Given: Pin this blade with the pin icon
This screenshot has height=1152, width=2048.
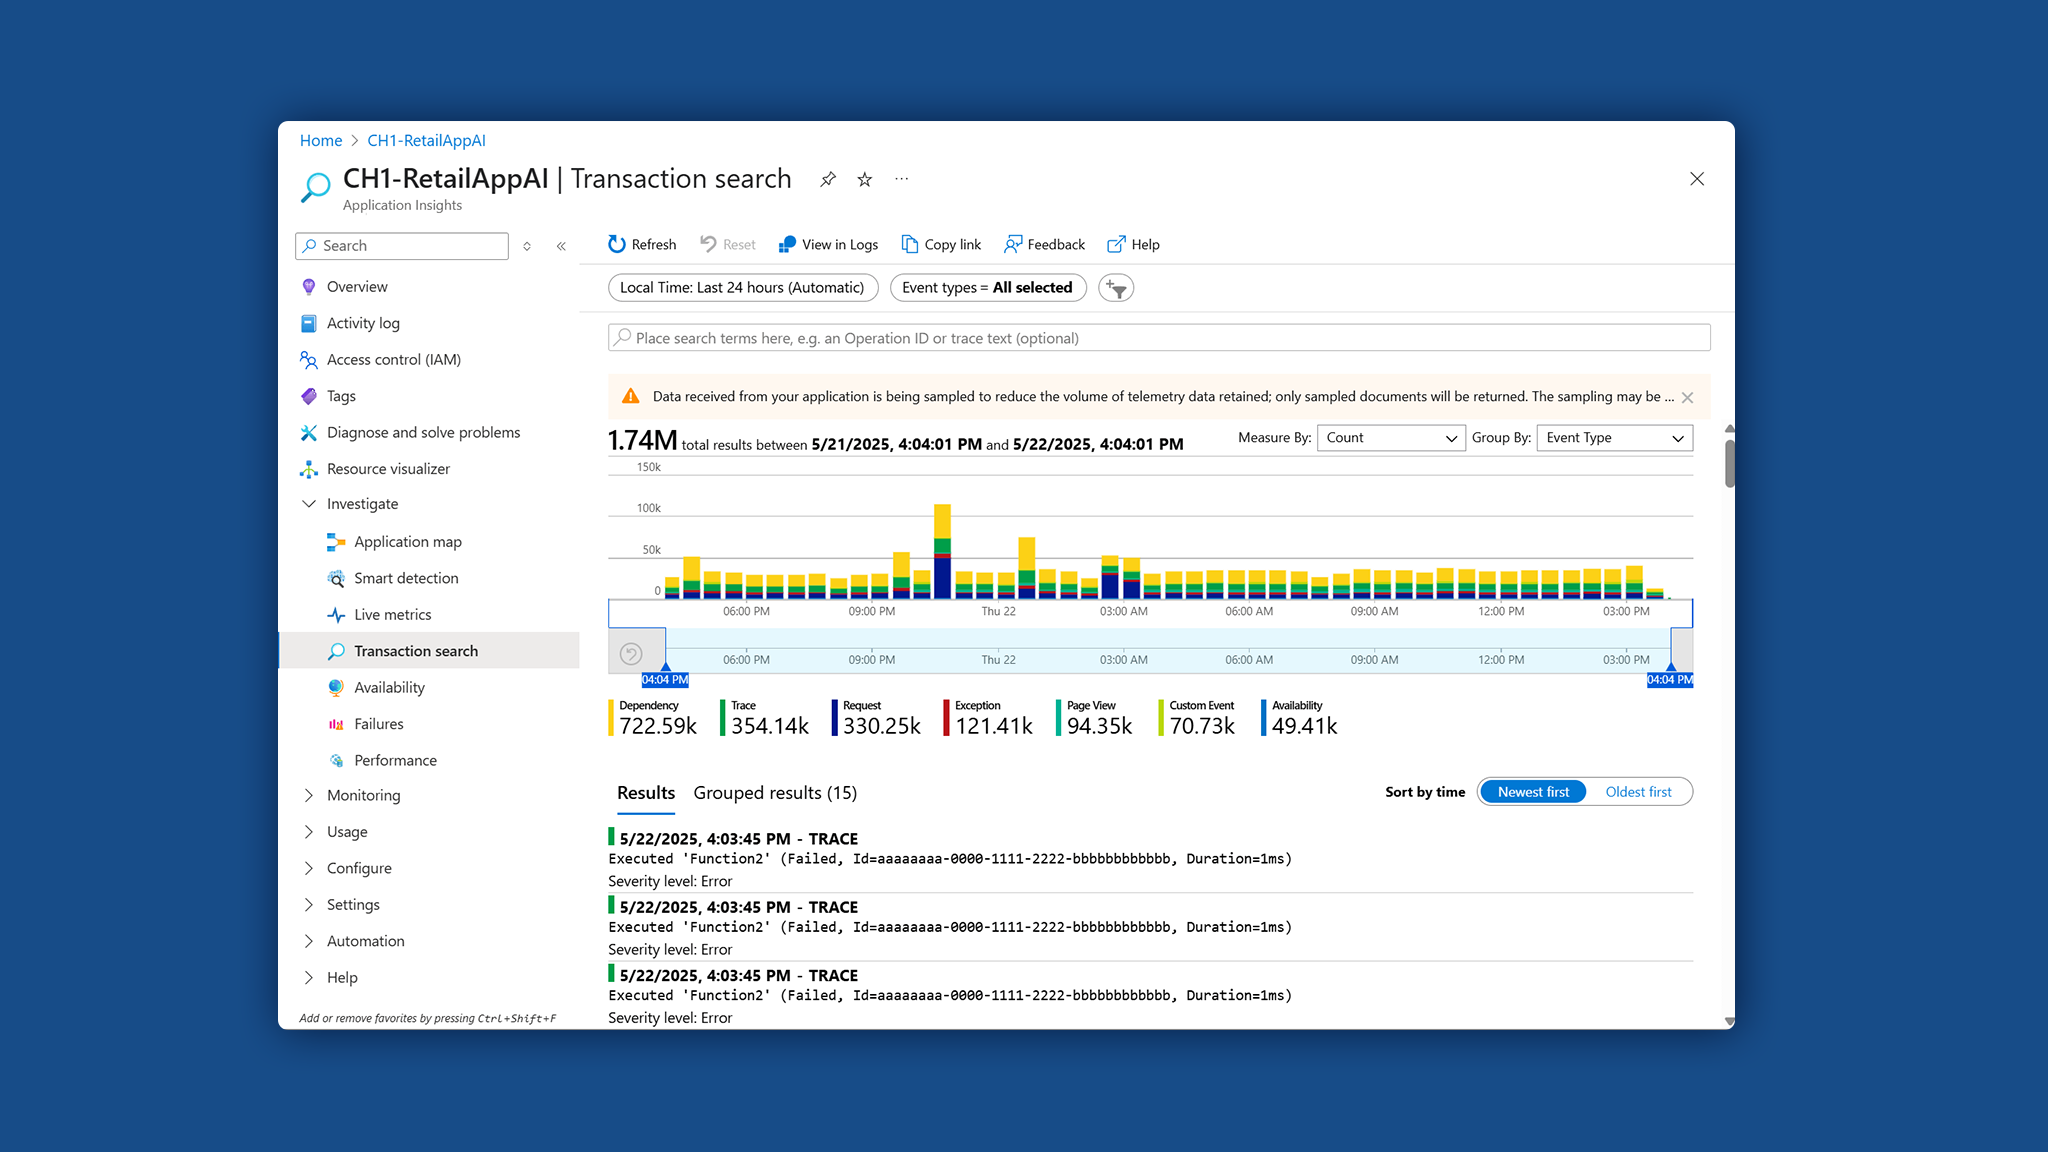Looking at the screenshot, I should [828, 179].
